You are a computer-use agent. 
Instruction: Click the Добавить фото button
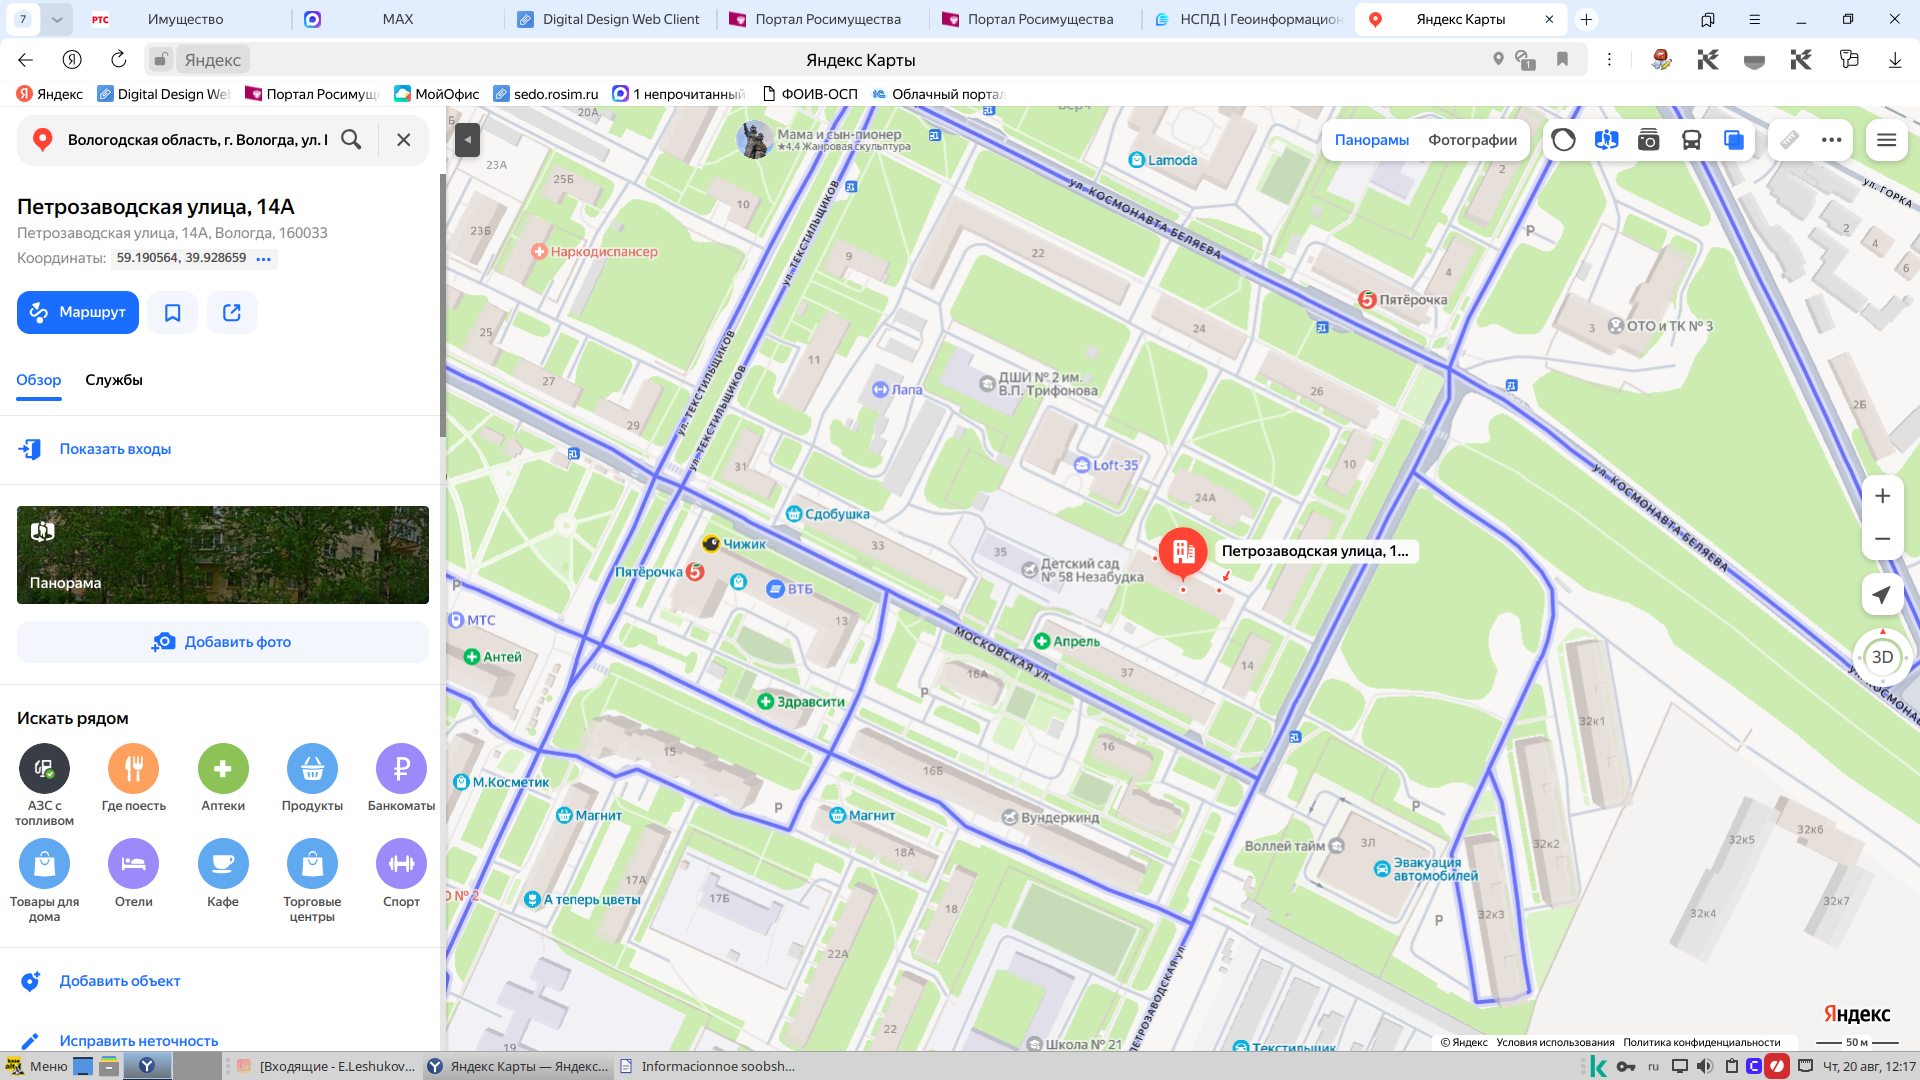pyautogui.click(x=223, y=642)
